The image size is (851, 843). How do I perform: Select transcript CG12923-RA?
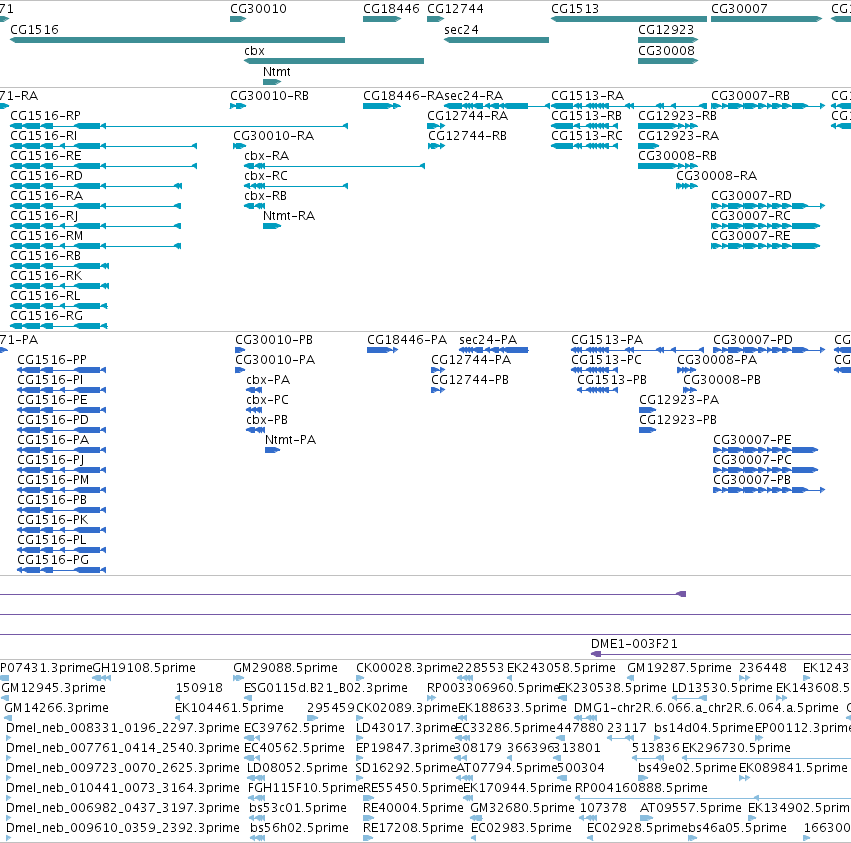click(x=649, y=146)
